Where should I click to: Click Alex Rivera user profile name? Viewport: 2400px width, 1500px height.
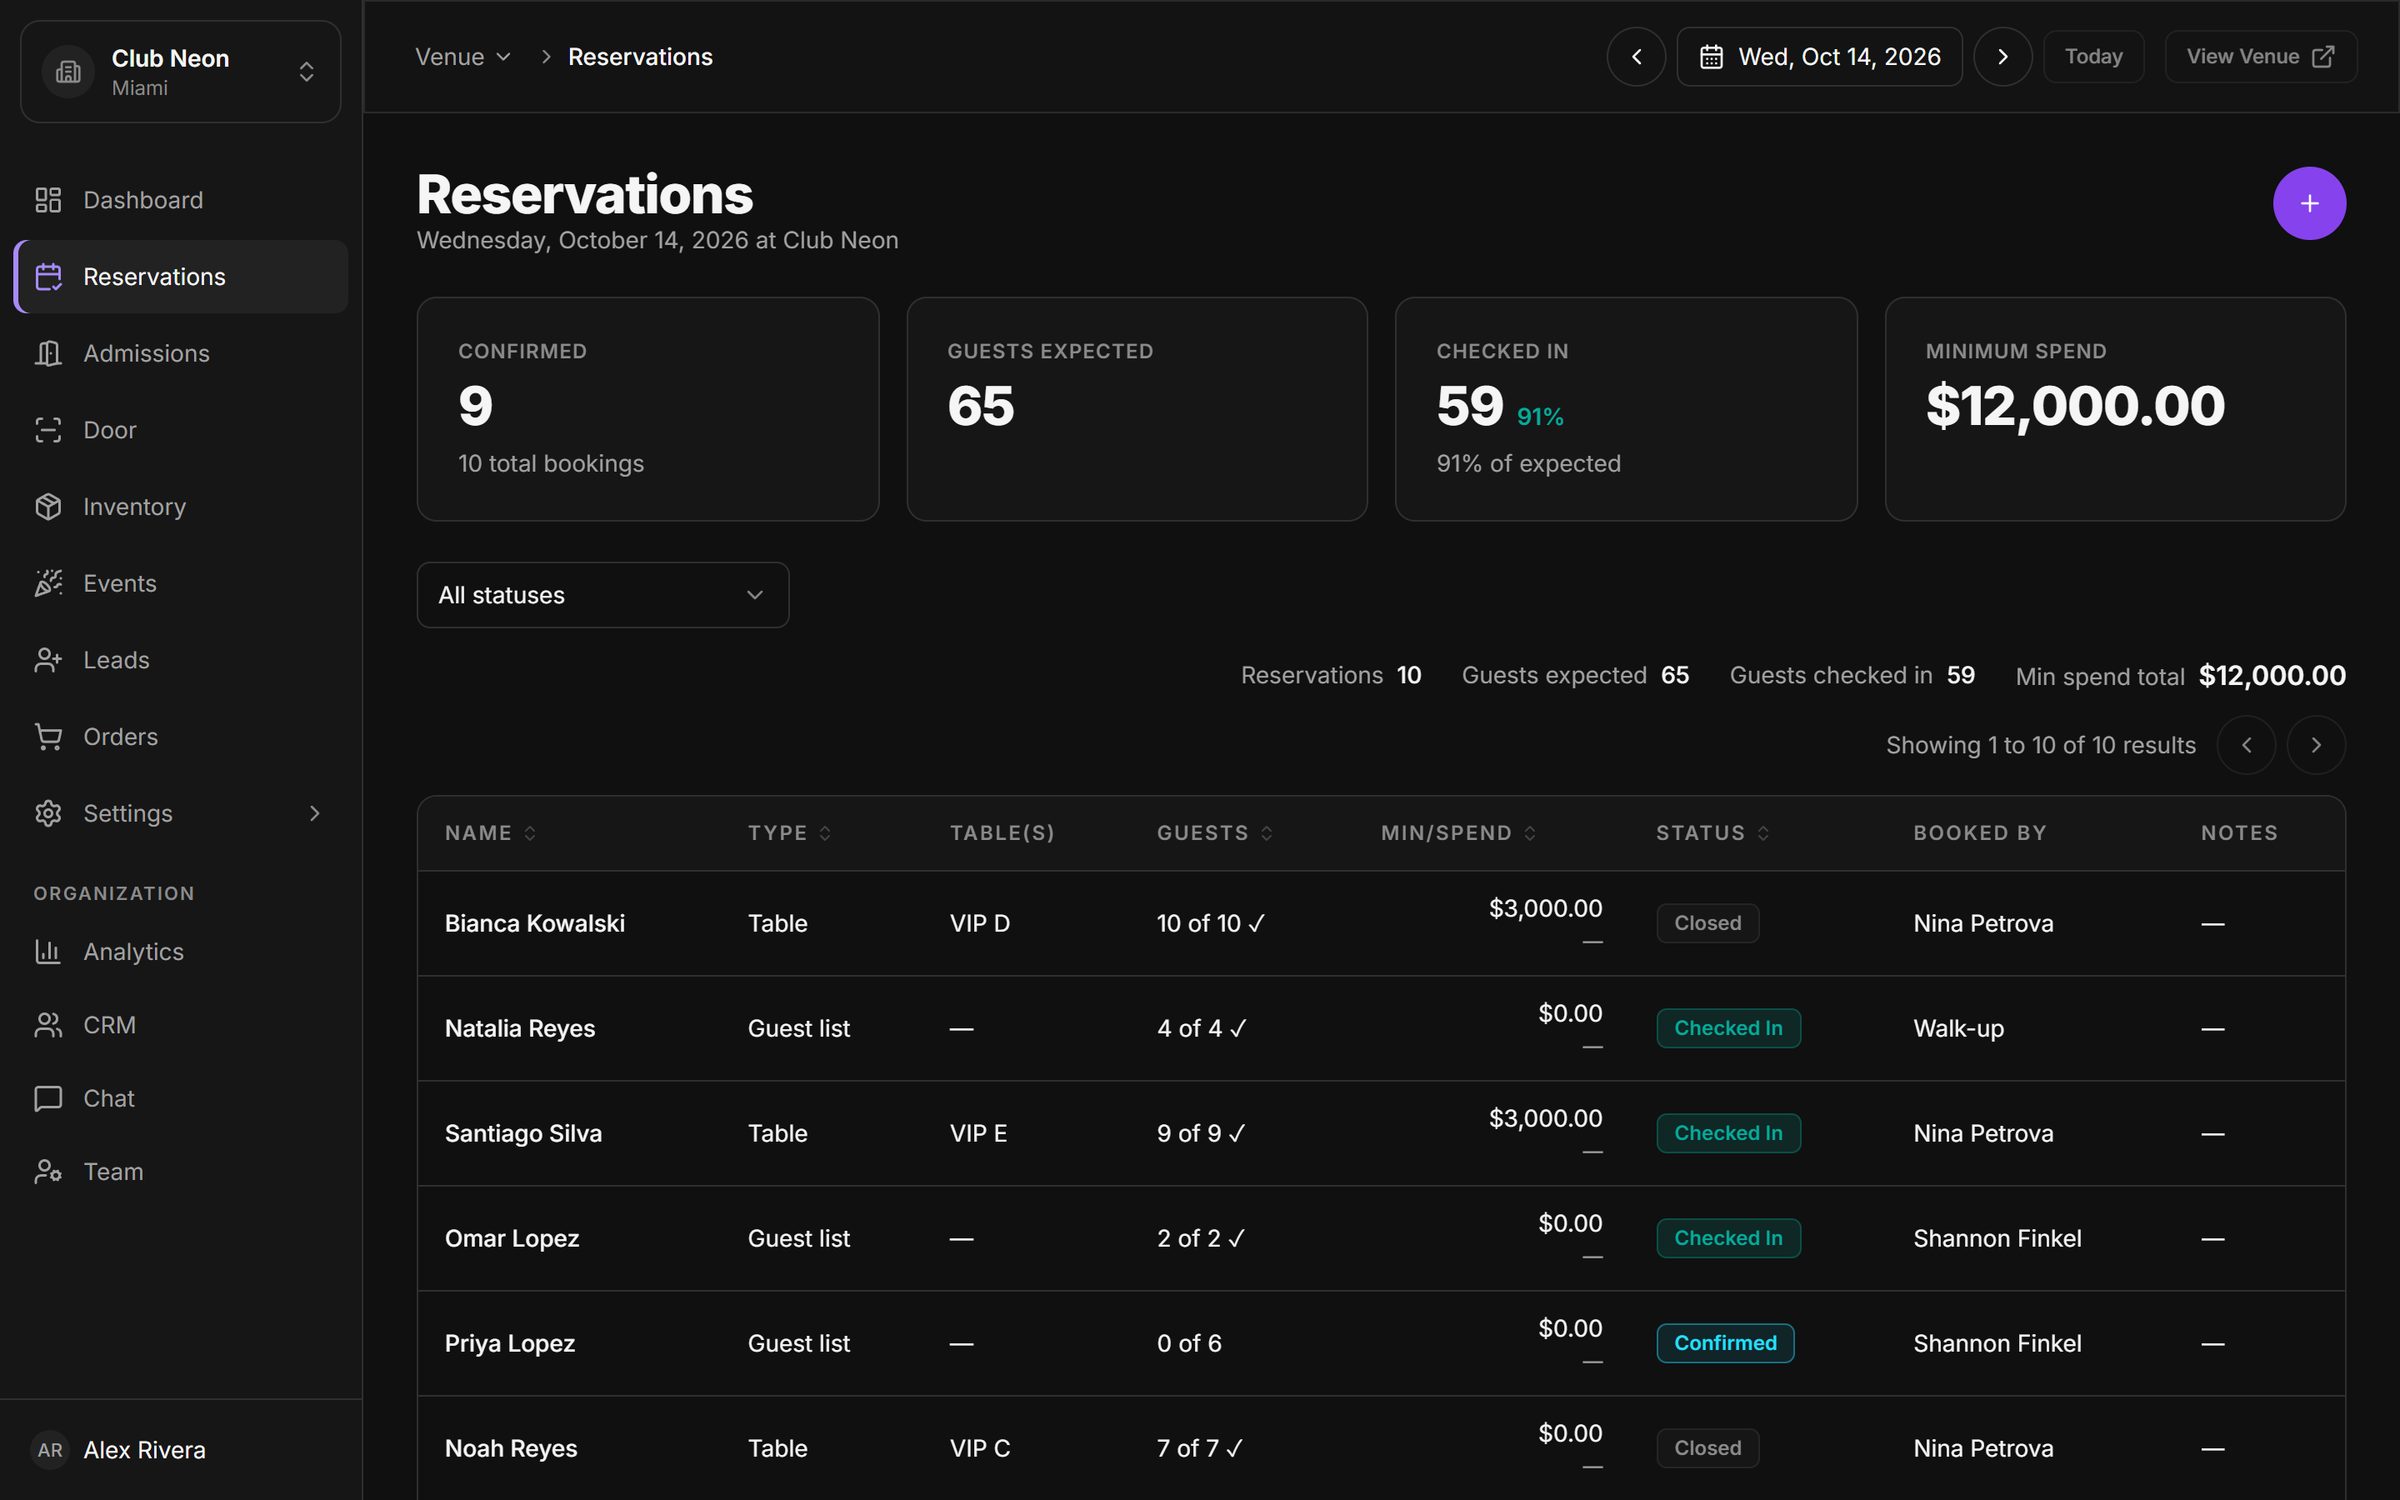click(x=144, y=1450)
